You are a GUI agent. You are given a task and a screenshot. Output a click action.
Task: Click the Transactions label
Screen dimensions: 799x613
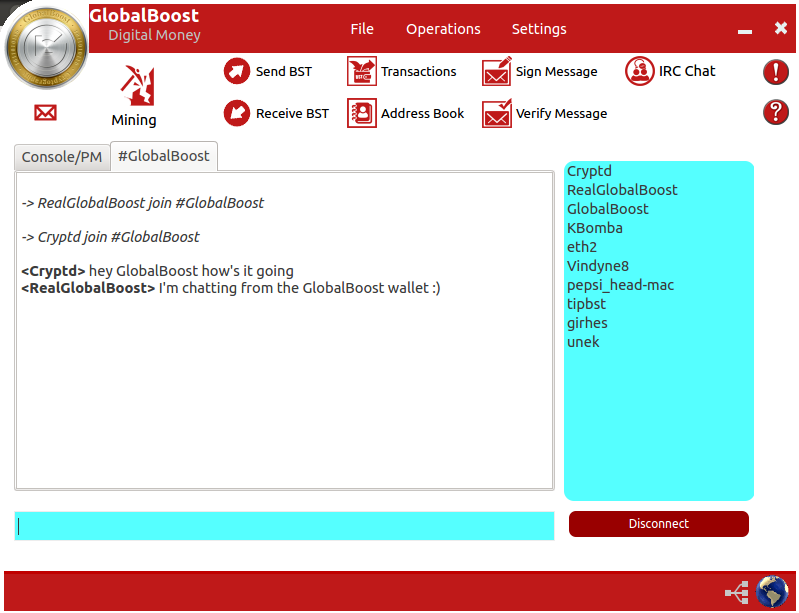click(418, 71)
